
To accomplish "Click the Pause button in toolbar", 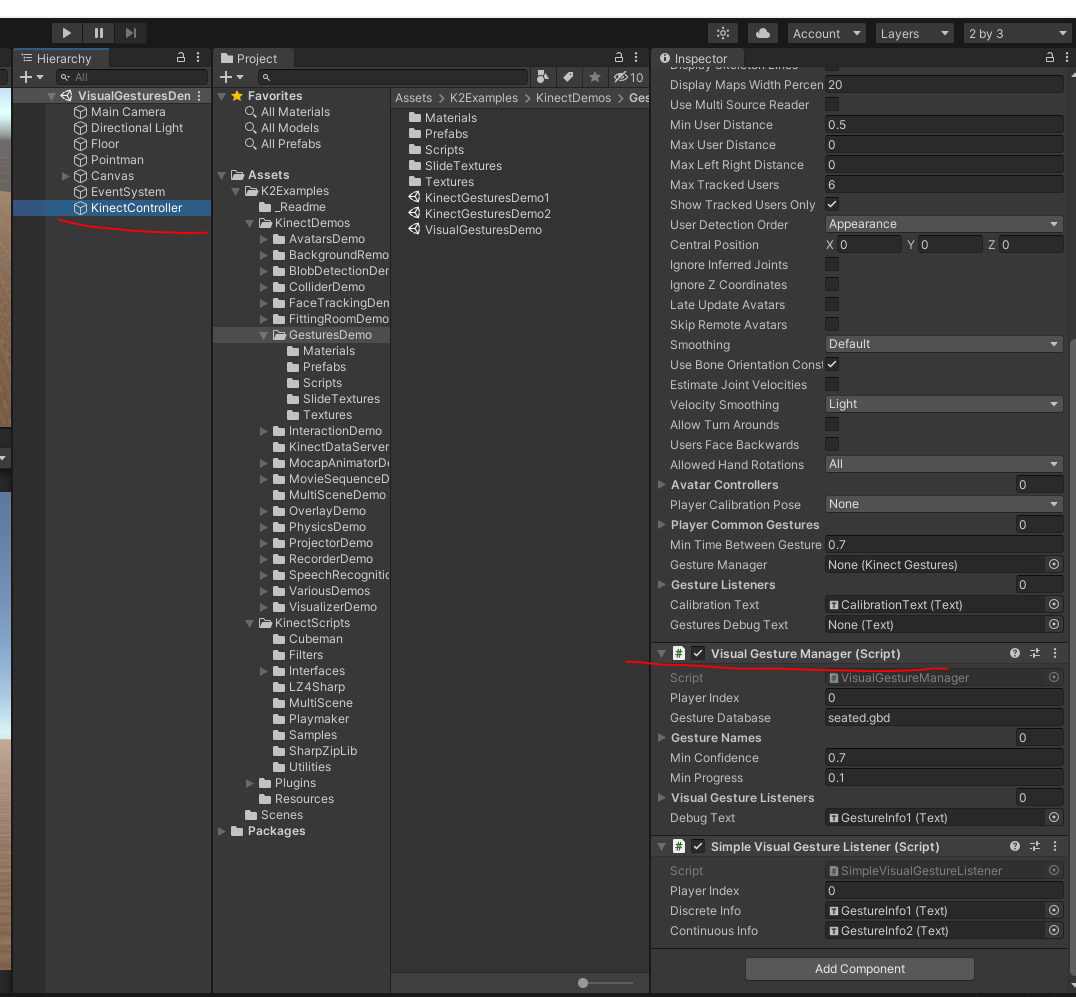I will click(99, 33).
